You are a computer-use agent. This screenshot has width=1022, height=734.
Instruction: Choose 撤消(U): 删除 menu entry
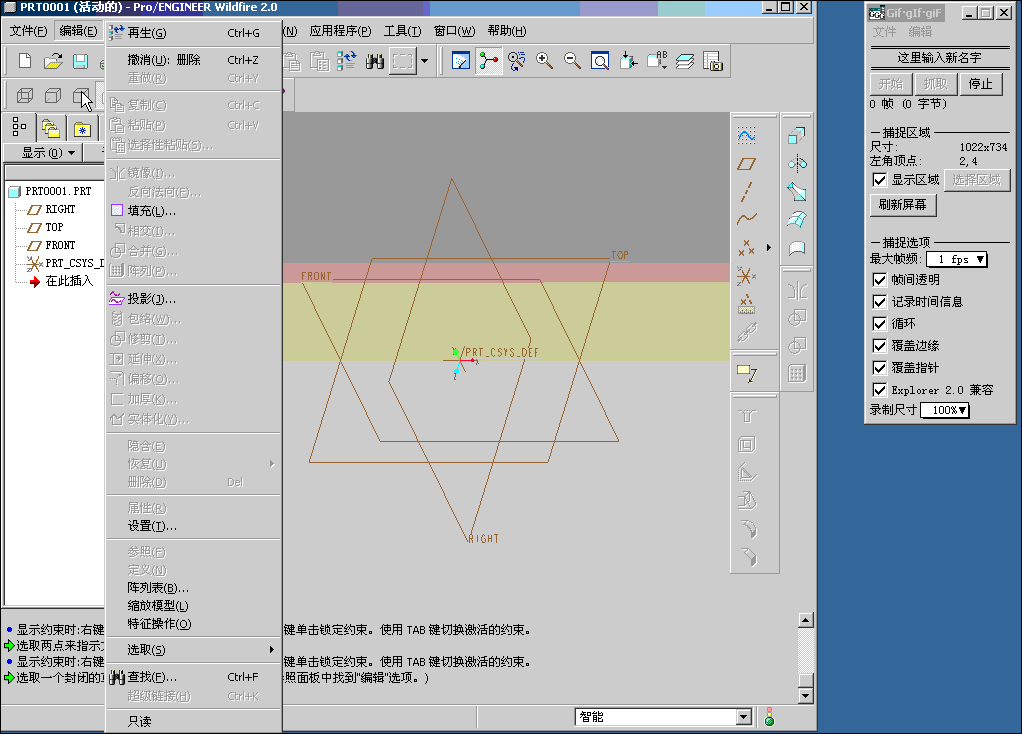click(194, 59)
